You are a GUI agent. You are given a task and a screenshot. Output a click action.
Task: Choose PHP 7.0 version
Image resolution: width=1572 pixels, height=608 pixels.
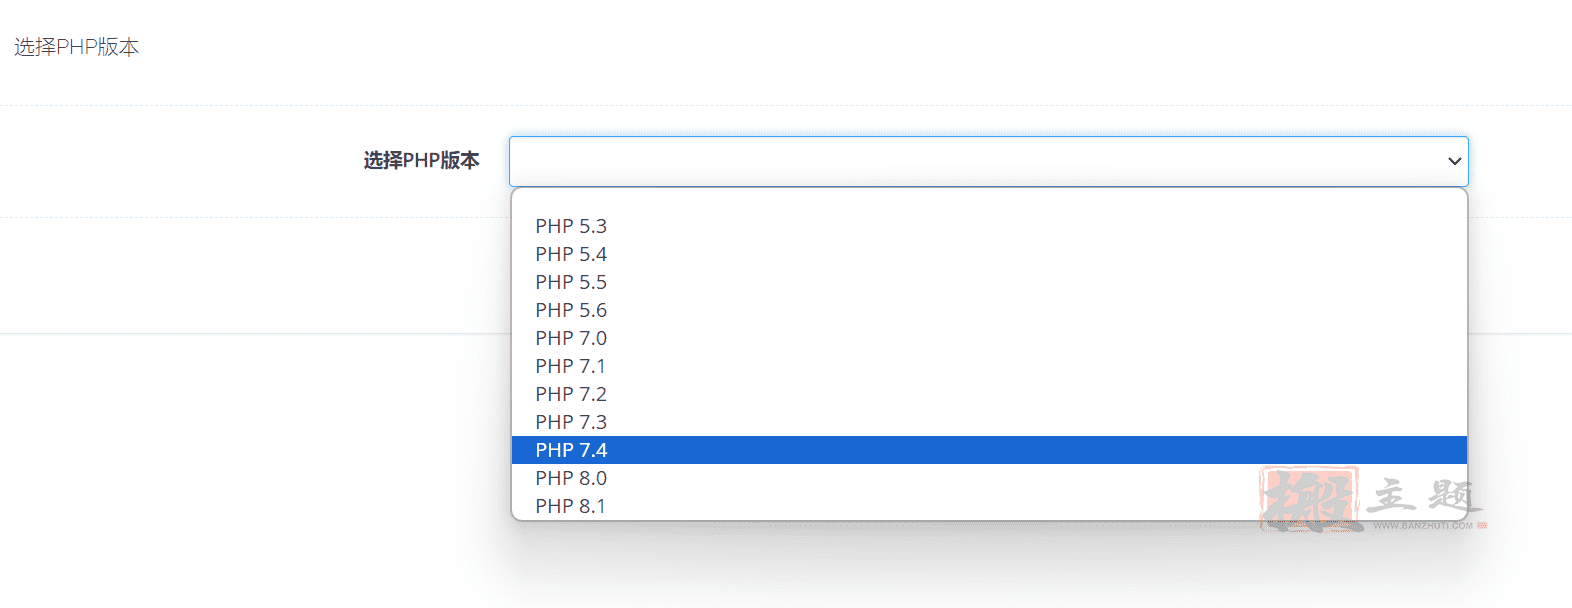pos(989,338)
